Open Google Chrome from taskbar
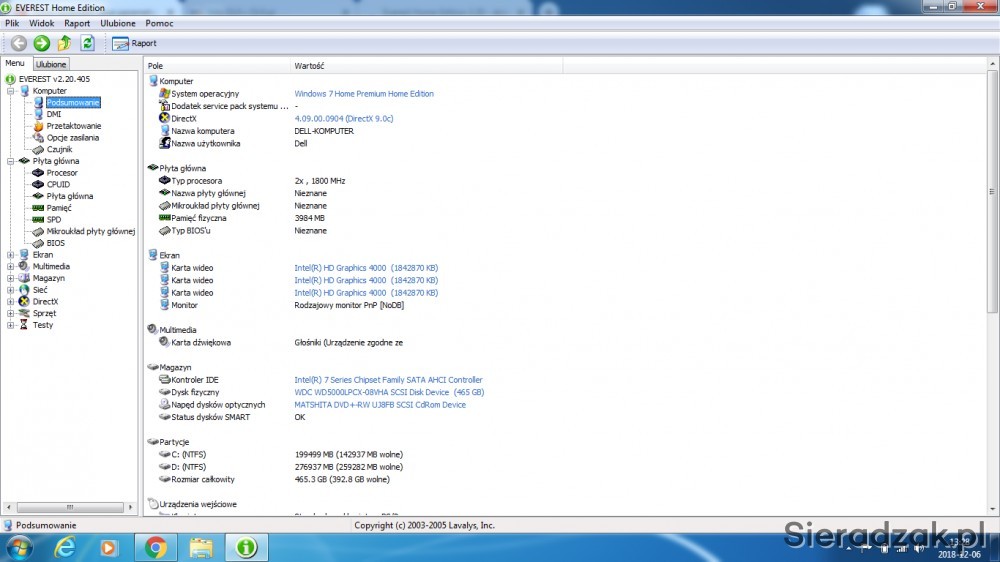 (155, 547)
